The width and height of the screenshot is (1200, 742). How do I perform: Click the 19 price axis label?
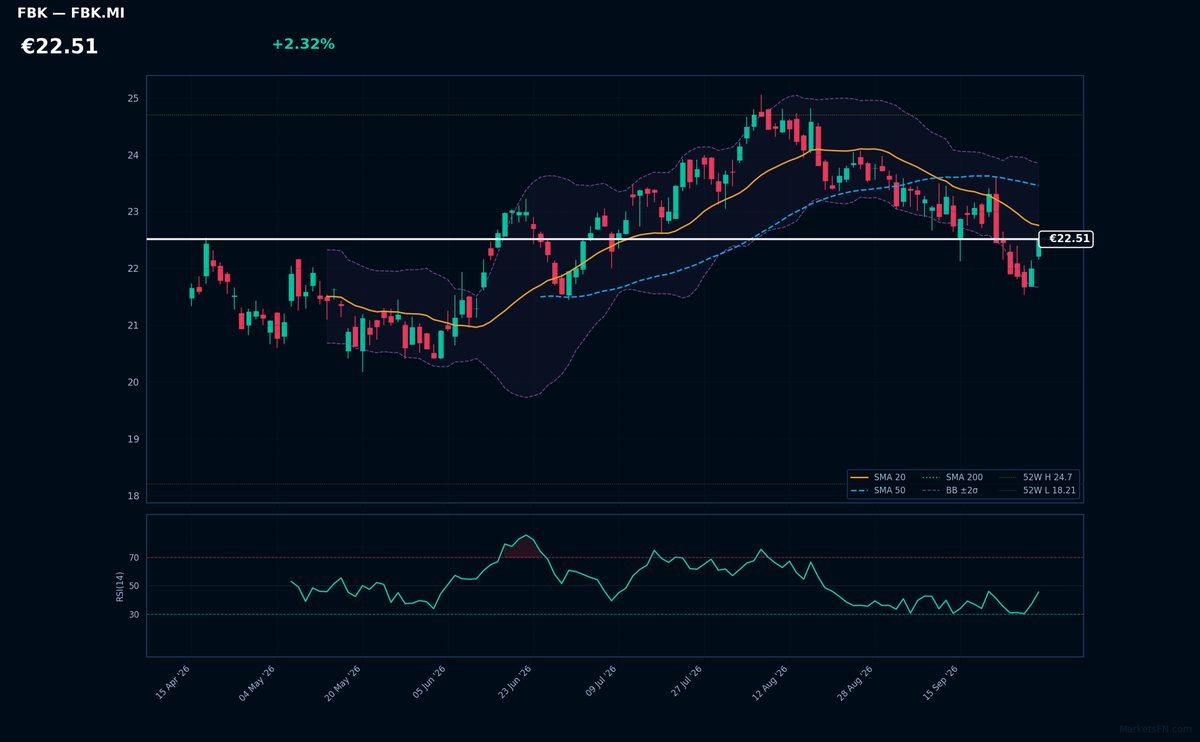tap(133, 439)
